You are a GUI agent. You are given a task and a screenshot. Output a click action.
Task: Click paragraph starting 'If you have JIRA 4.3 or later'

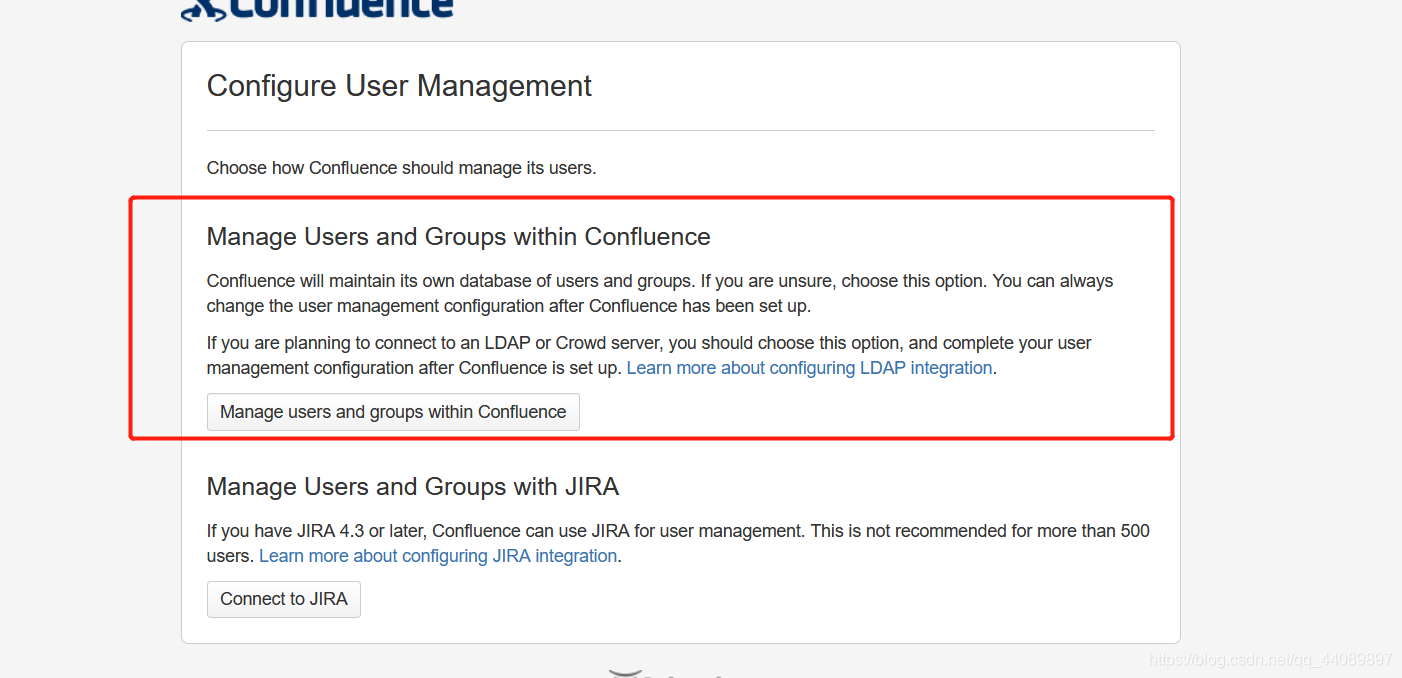pos(678,543)
